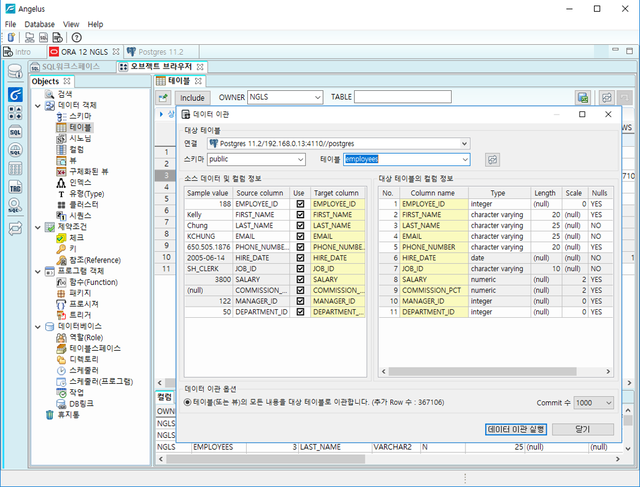Open the View menu
This screenshot has width=640, height=487.
click(71, 24)
